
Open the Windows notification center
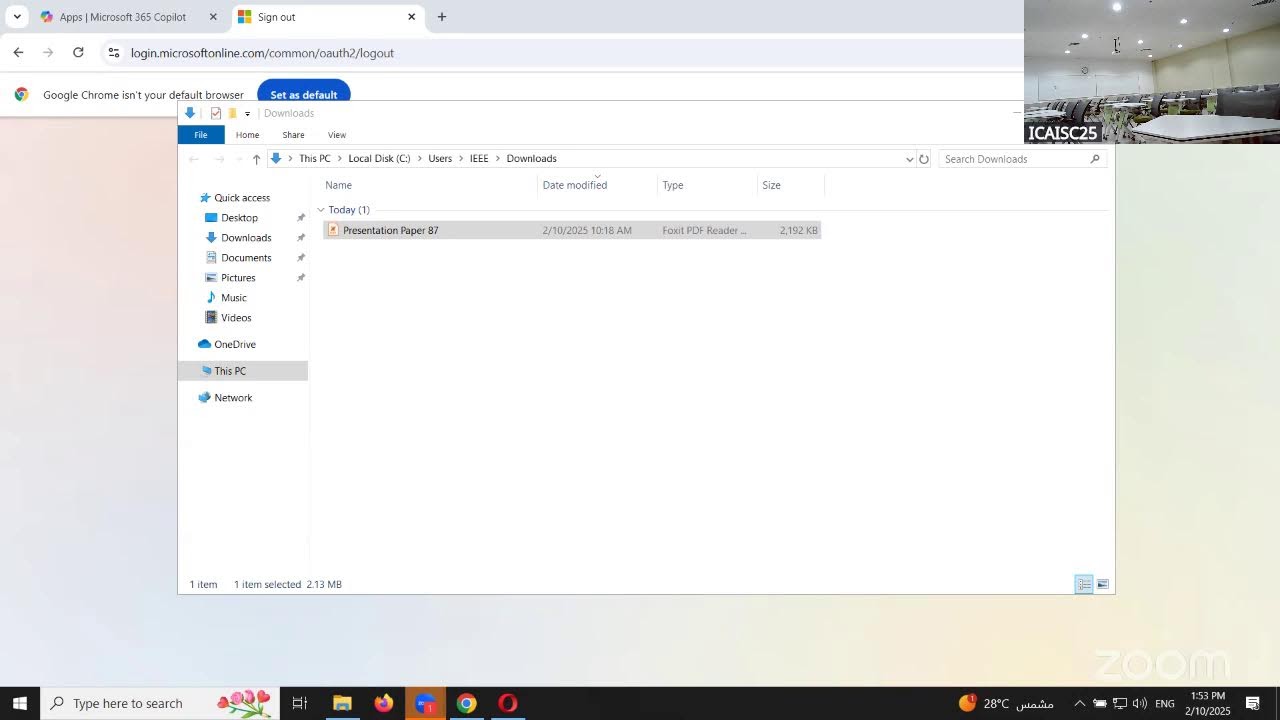(x=1252, y=703)
